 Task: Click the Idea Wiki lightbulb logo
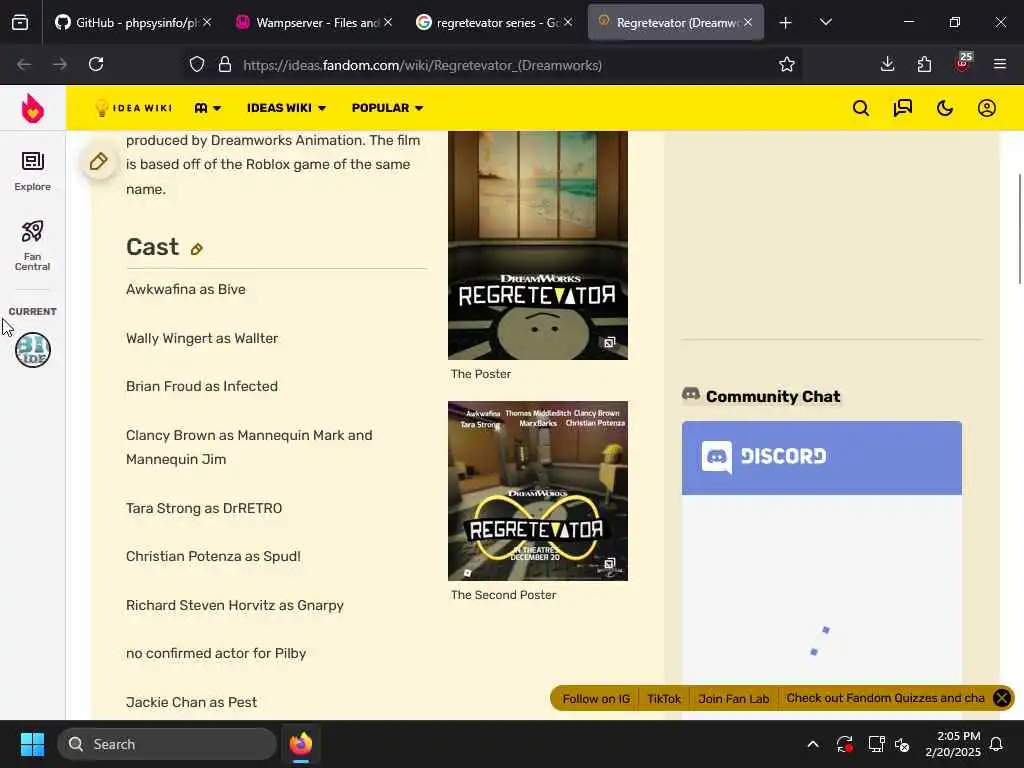pyautogui.click(x=133, y=108)
